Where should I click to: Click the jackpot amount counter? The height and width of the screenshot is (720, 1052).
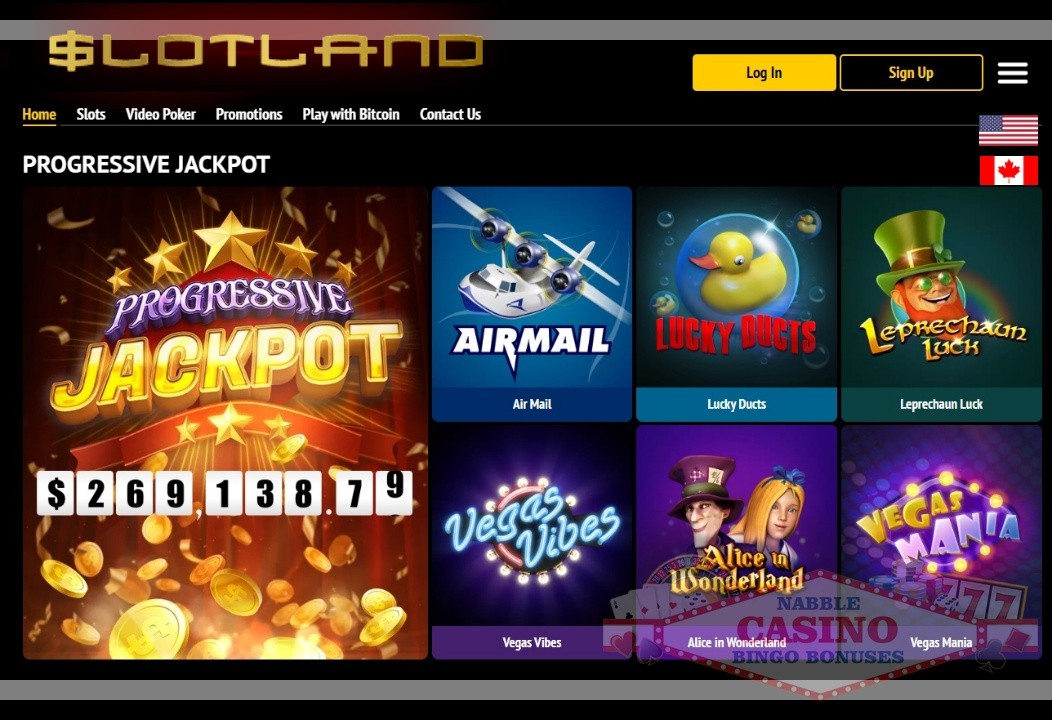[x=225, y=493]
